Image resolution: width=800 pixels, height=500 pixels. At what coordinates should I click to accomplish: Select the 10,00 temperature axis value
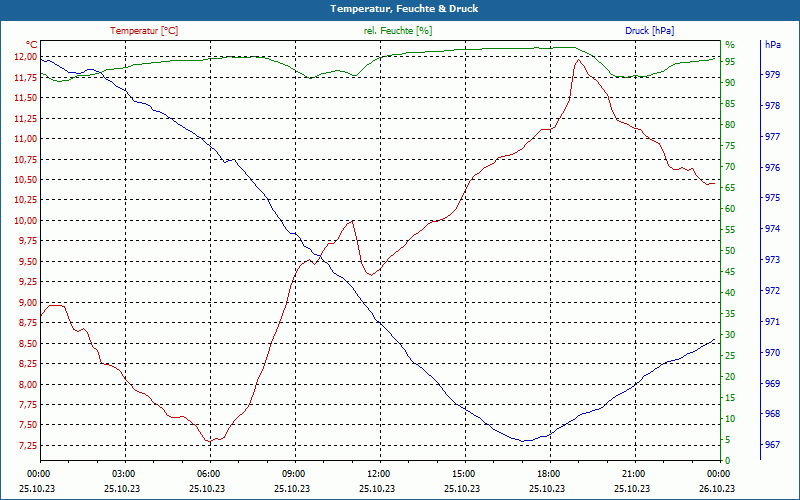pos(25,220)
